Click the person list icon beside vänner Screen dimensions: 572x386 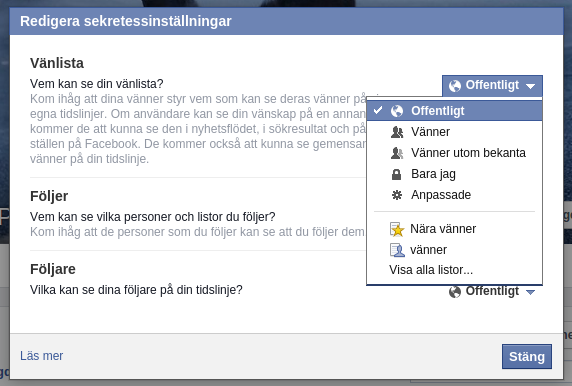pos(397,250)
